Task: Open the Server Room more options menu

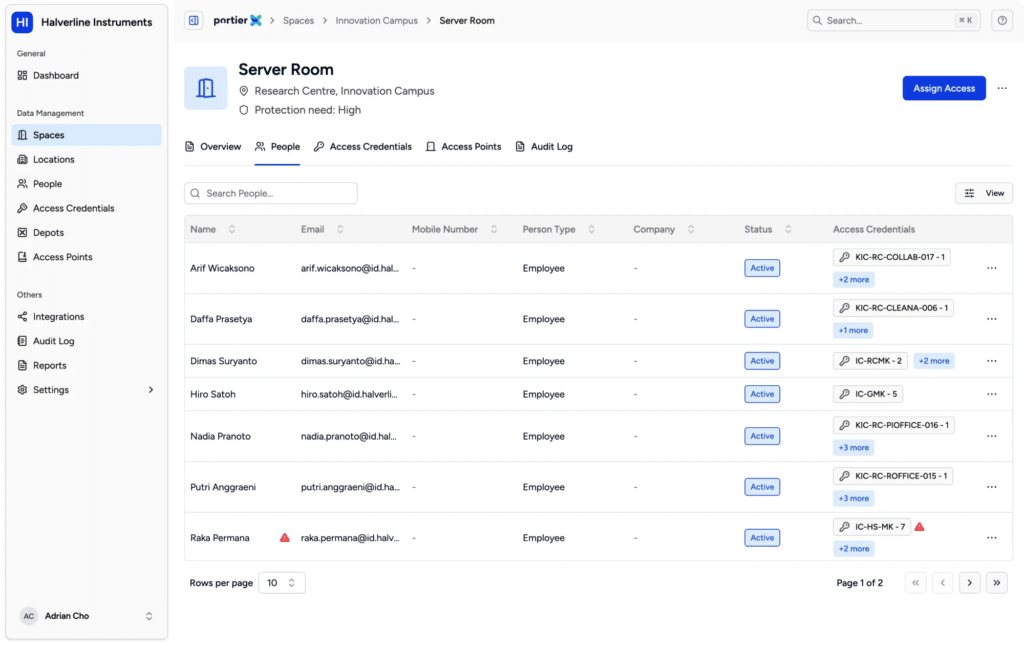Action: pos(1002,88)
